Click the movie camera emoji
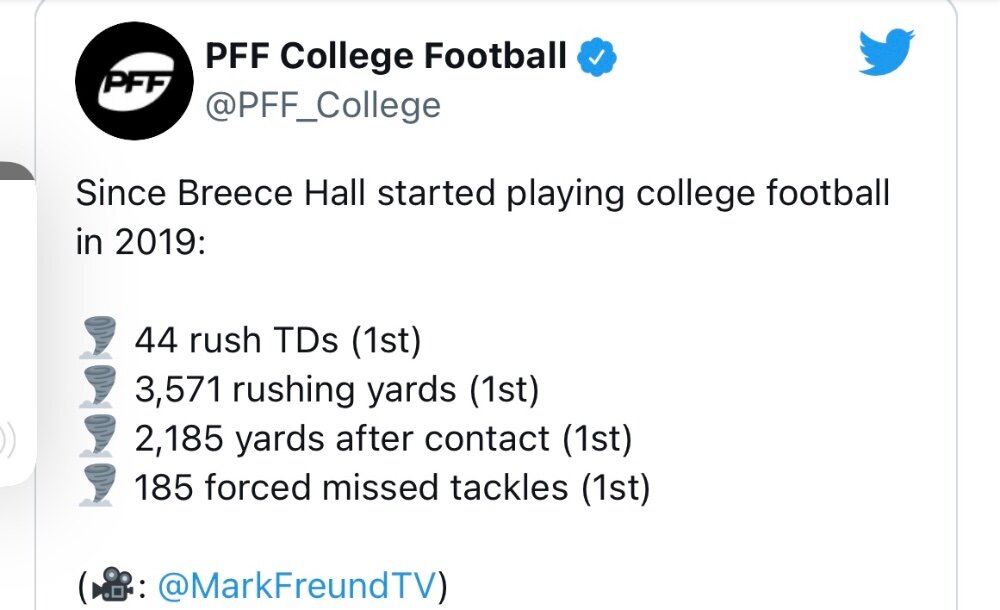The height and width of the screenshot is (610, 1000). [112, 583]
